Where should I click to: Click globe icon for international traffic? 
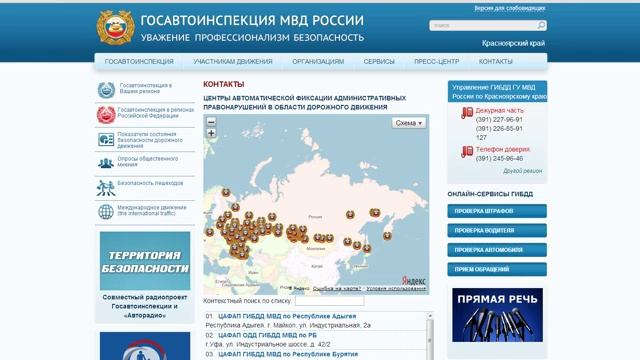tap(106, 212)
